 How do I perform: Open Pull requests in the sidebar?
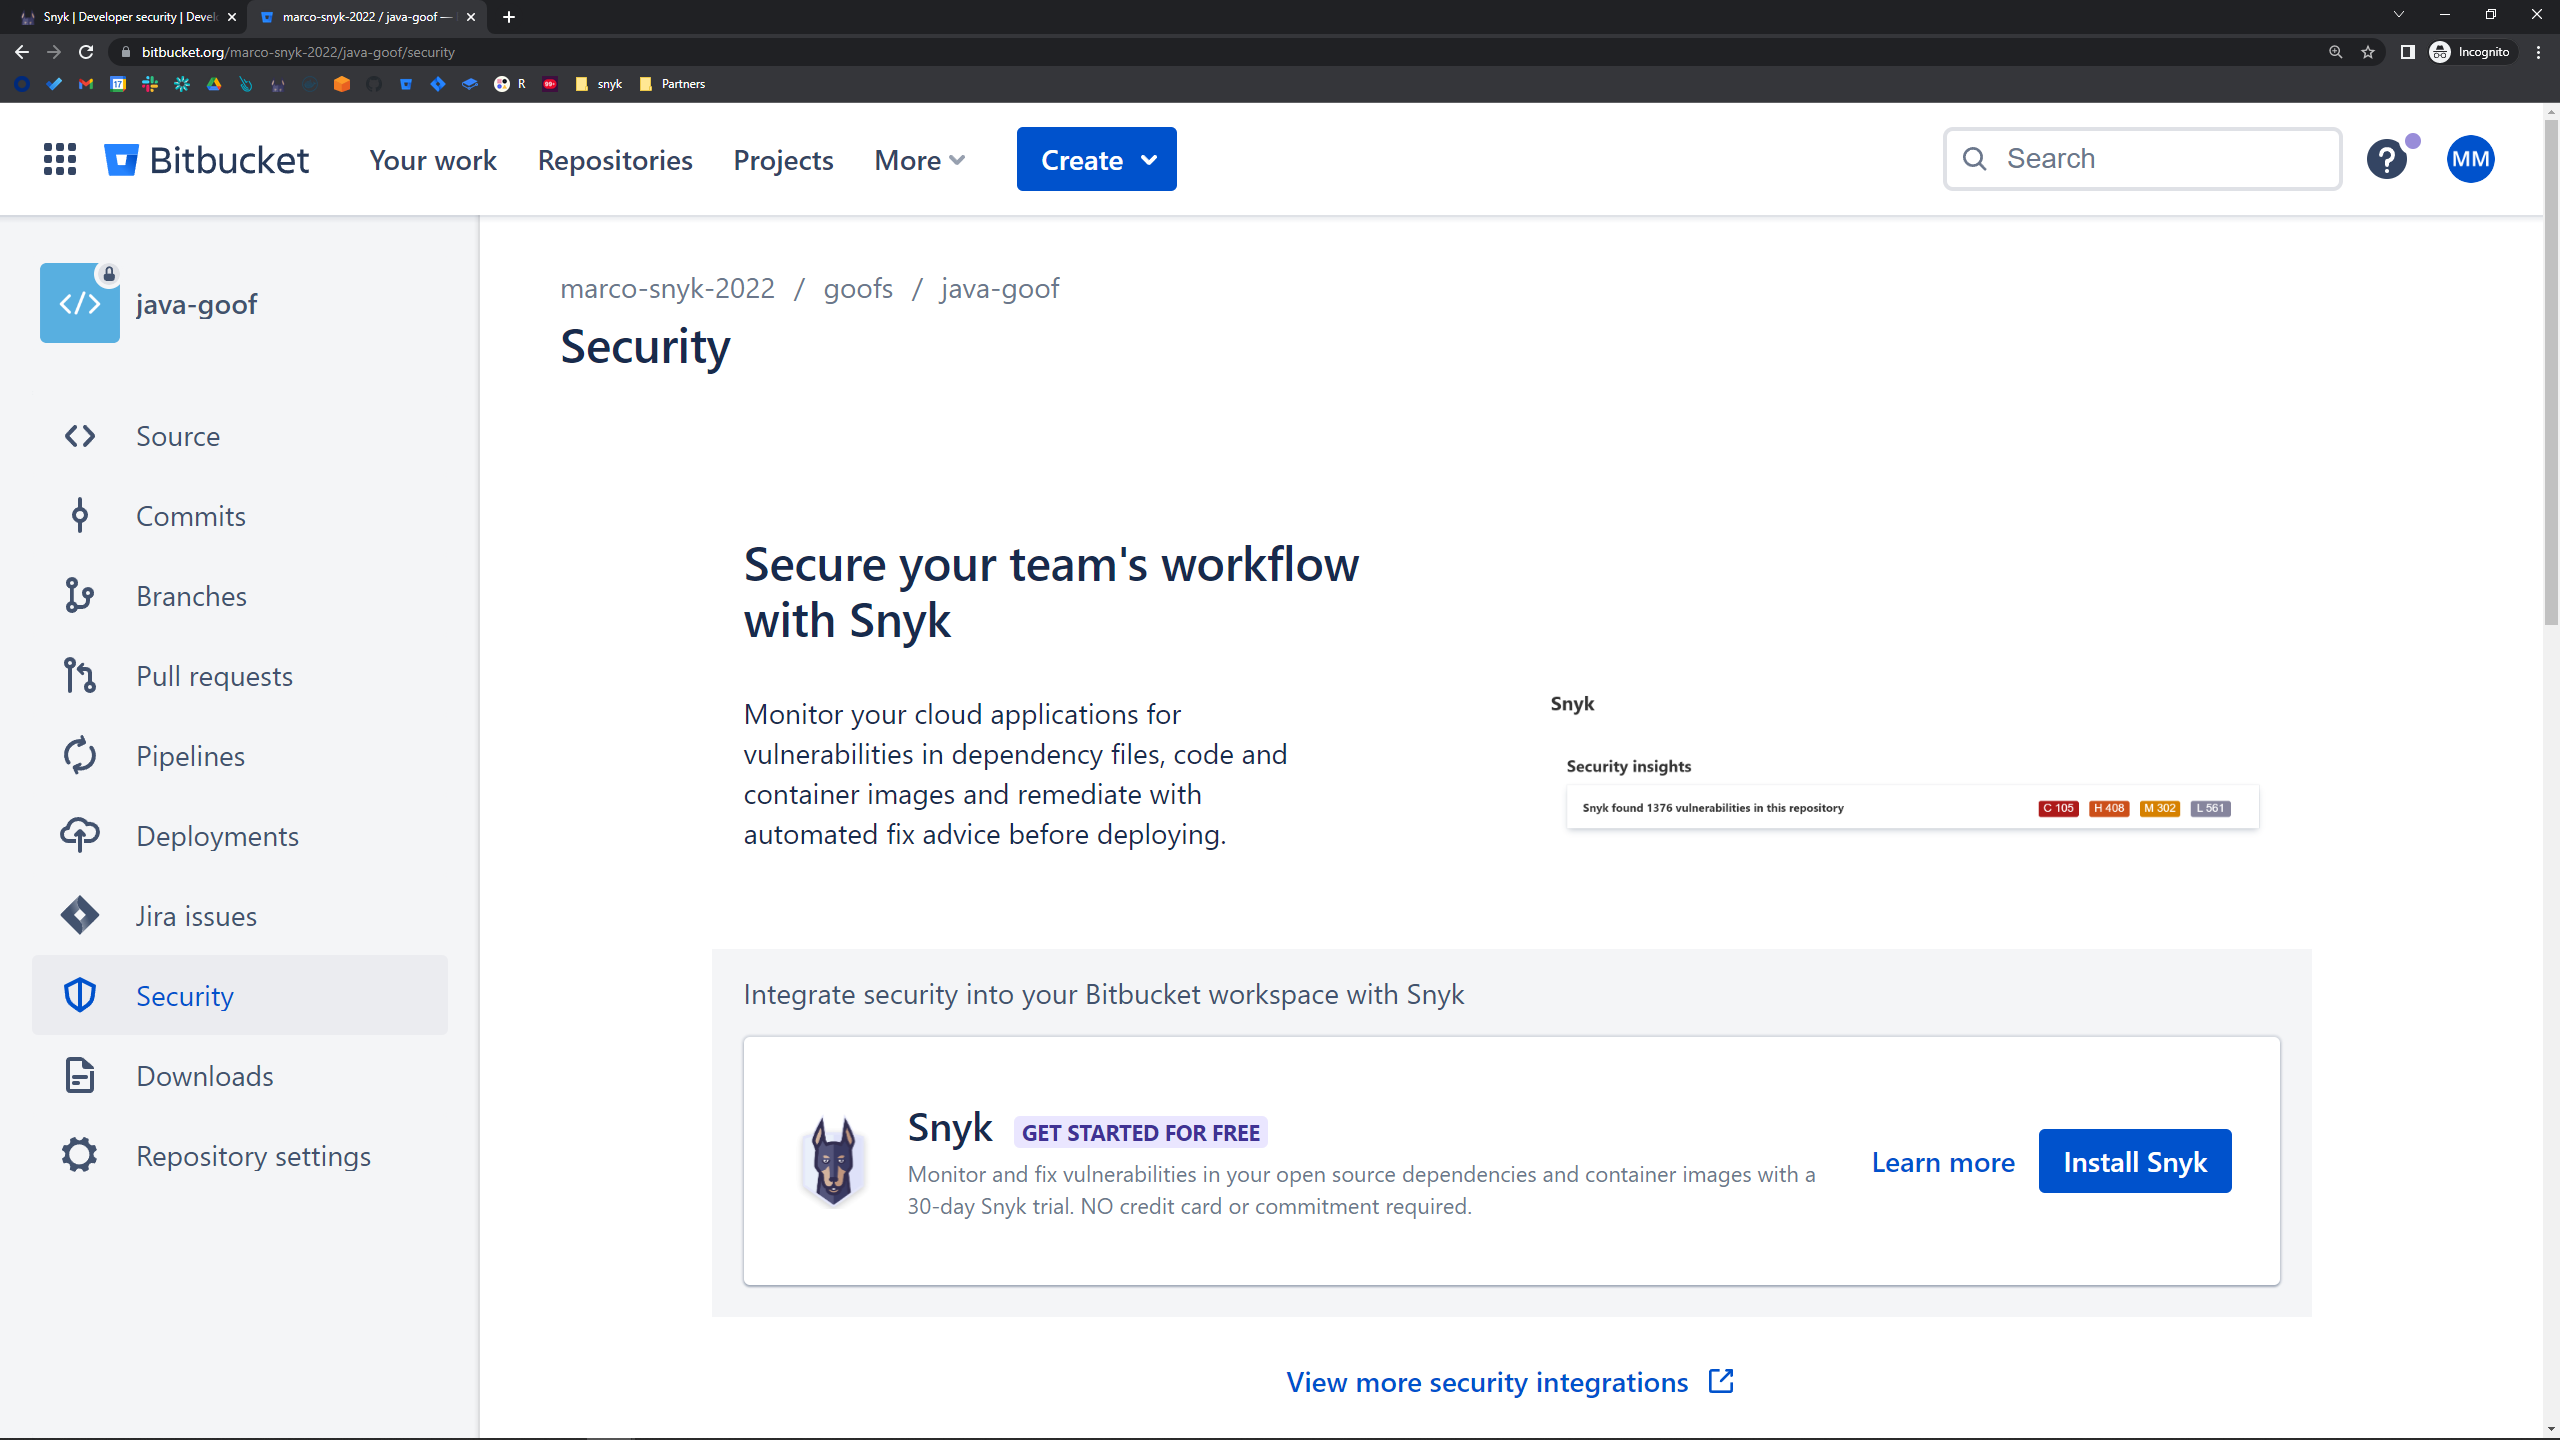[x=240, y=676]
